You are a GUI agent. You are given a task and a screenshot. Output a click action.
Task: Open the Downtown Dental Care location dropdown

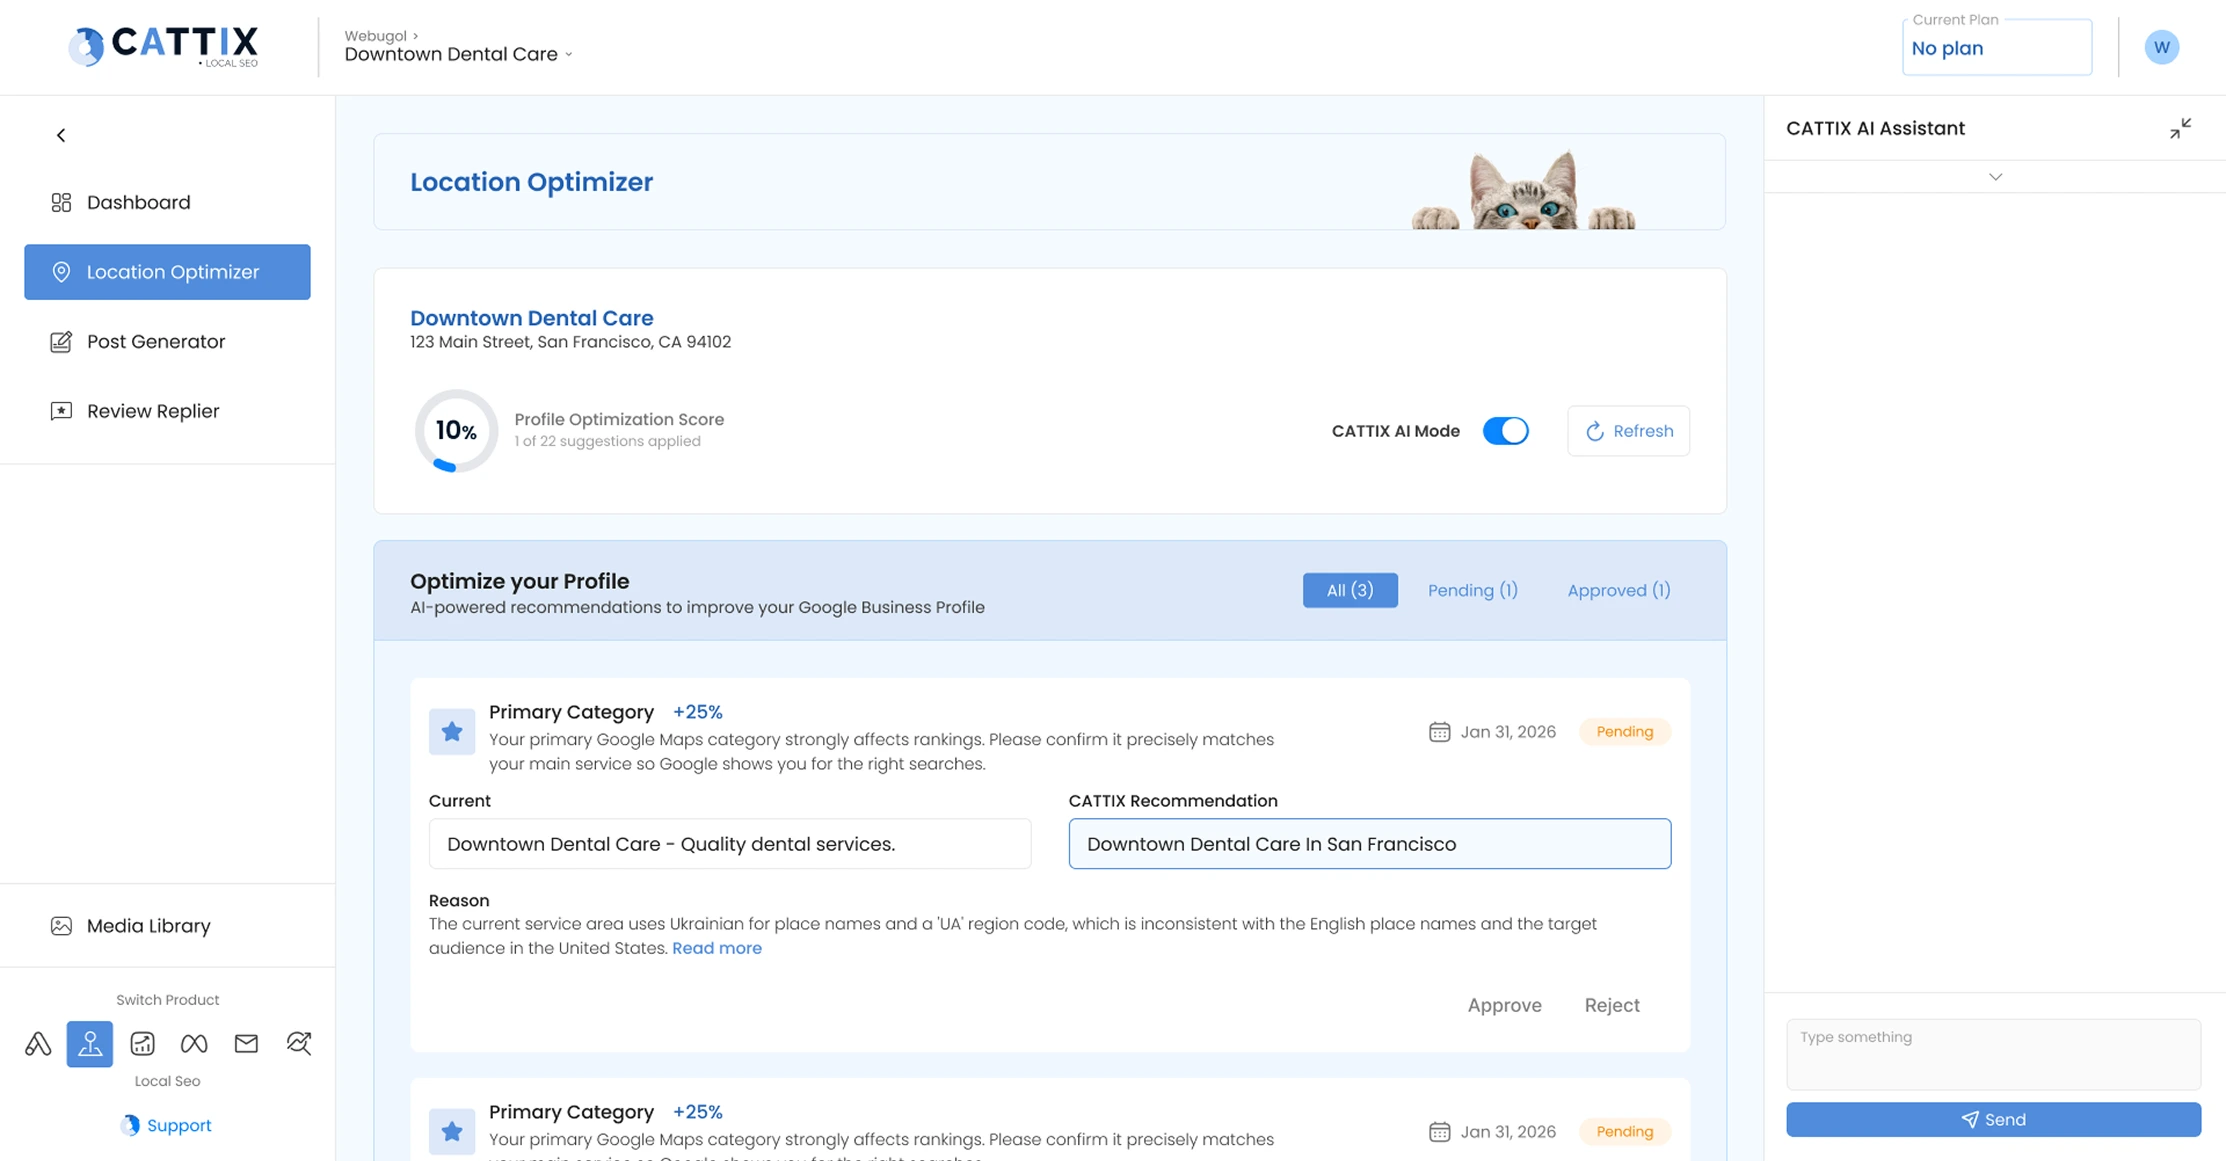(459, 54)
